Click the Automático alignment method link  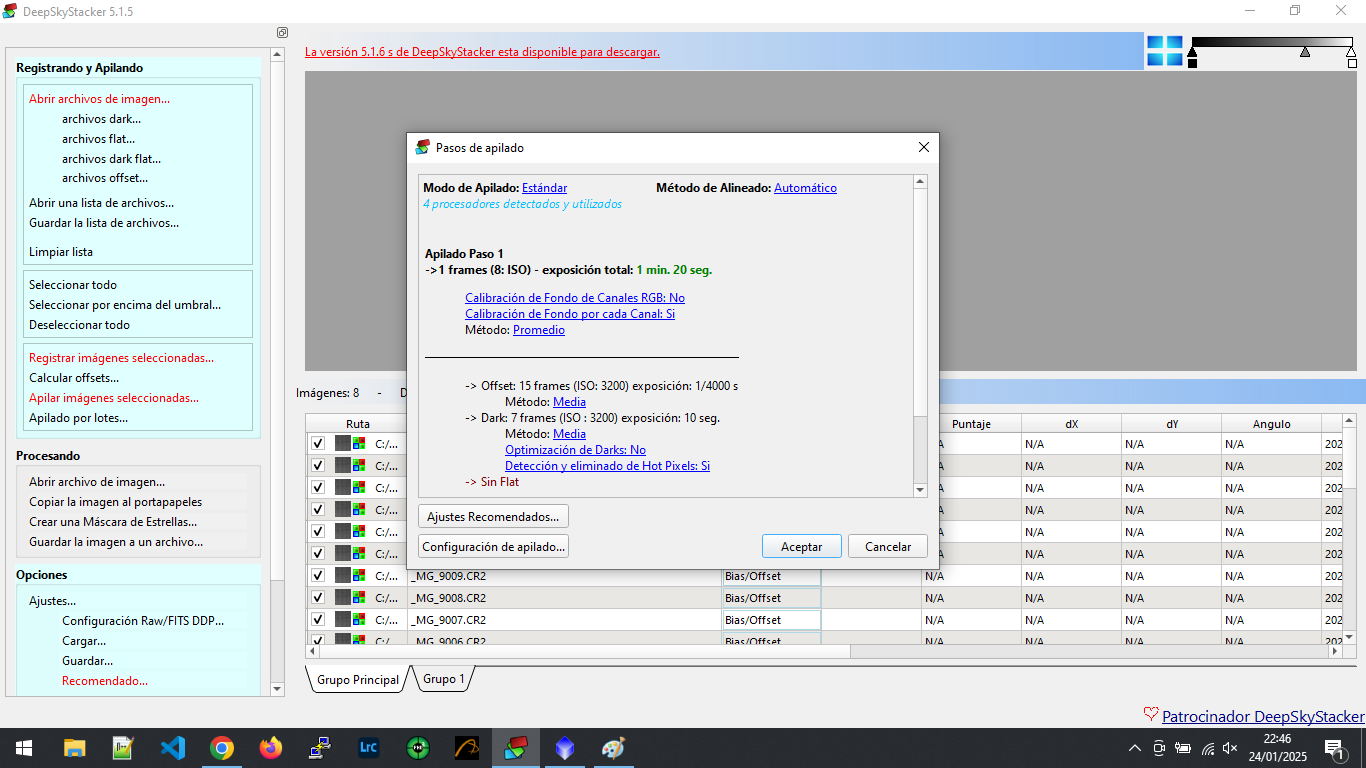tap(805, 188)
